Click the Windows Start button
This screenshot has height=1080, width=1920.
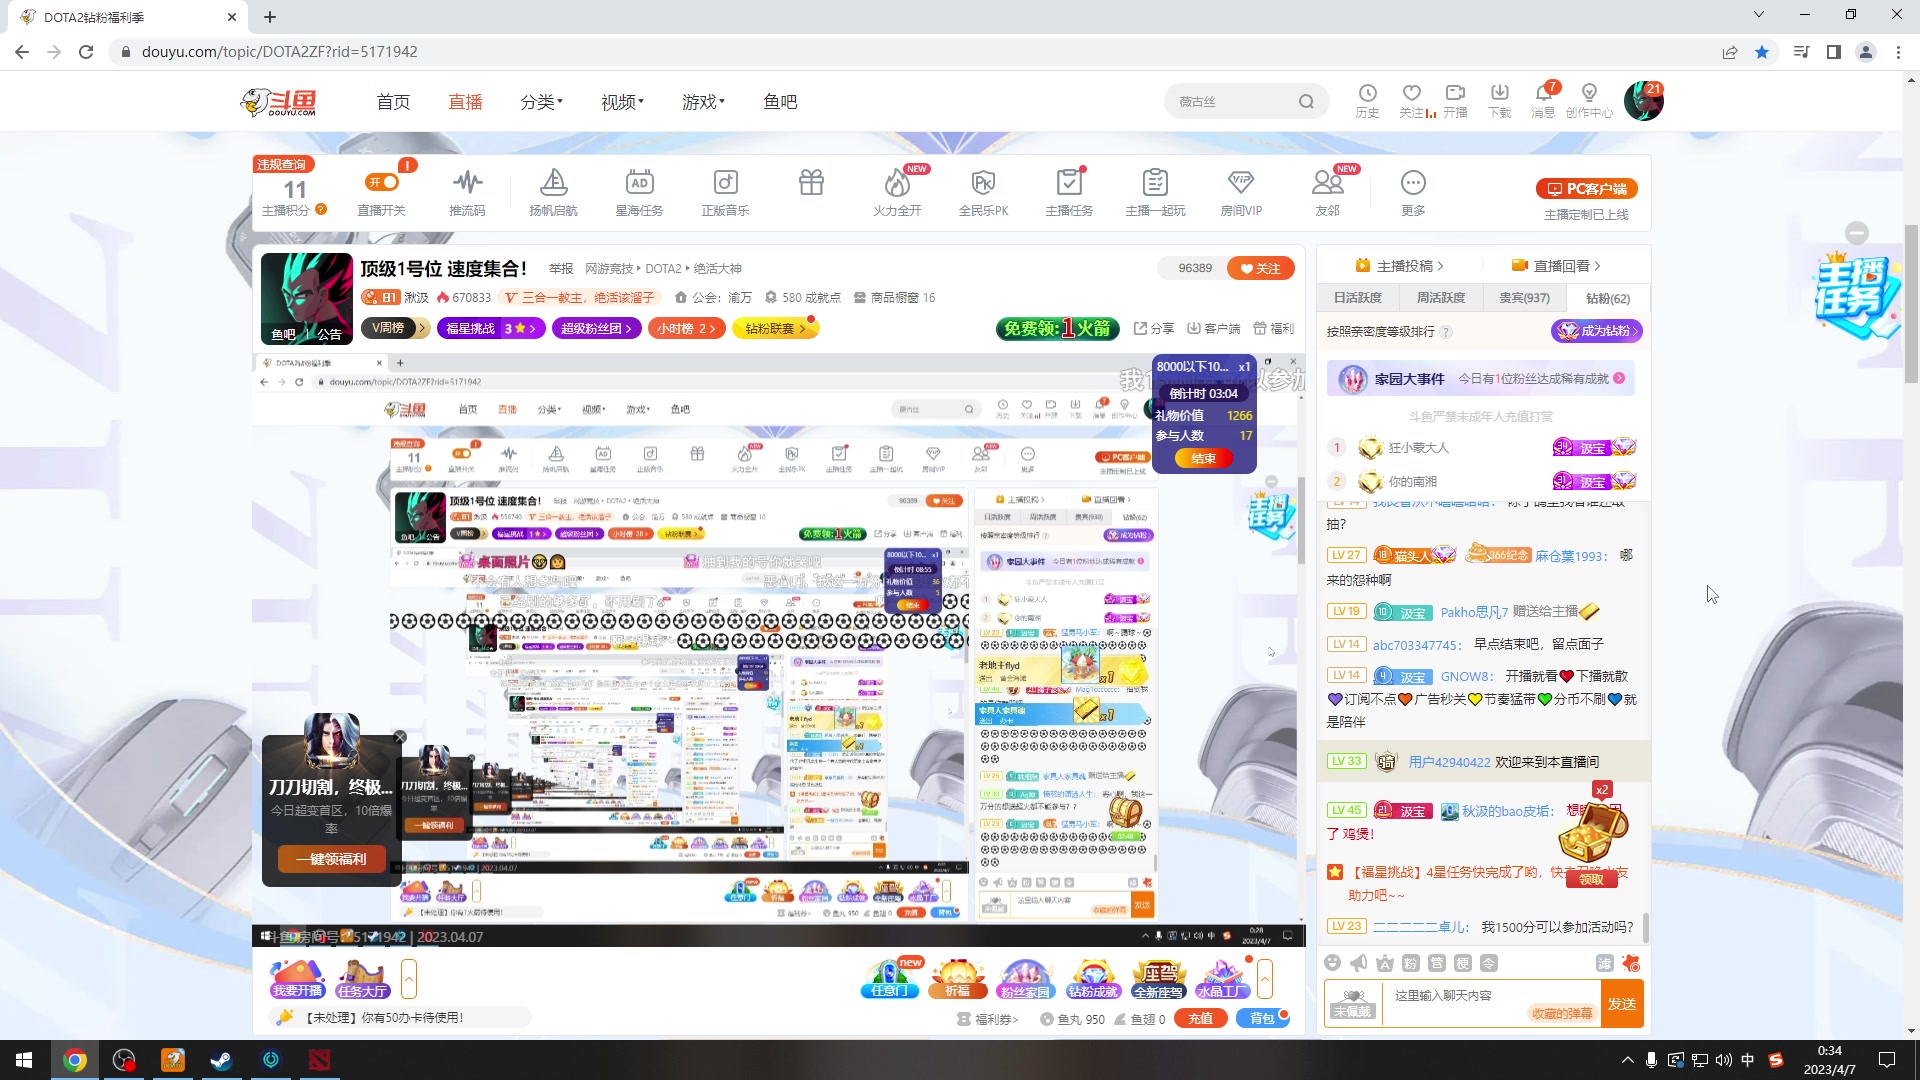tap(24, 1060)
